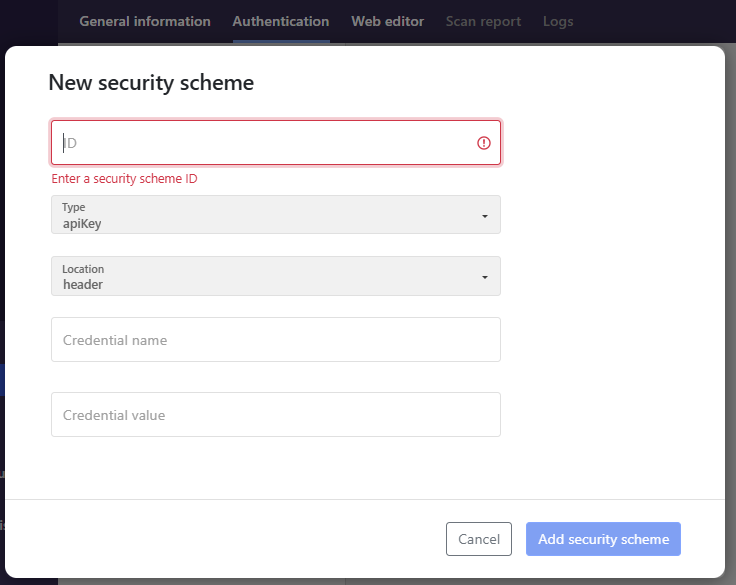Click the 'Location' label in the dropdown
736x585 pixels.
(83, 269)
